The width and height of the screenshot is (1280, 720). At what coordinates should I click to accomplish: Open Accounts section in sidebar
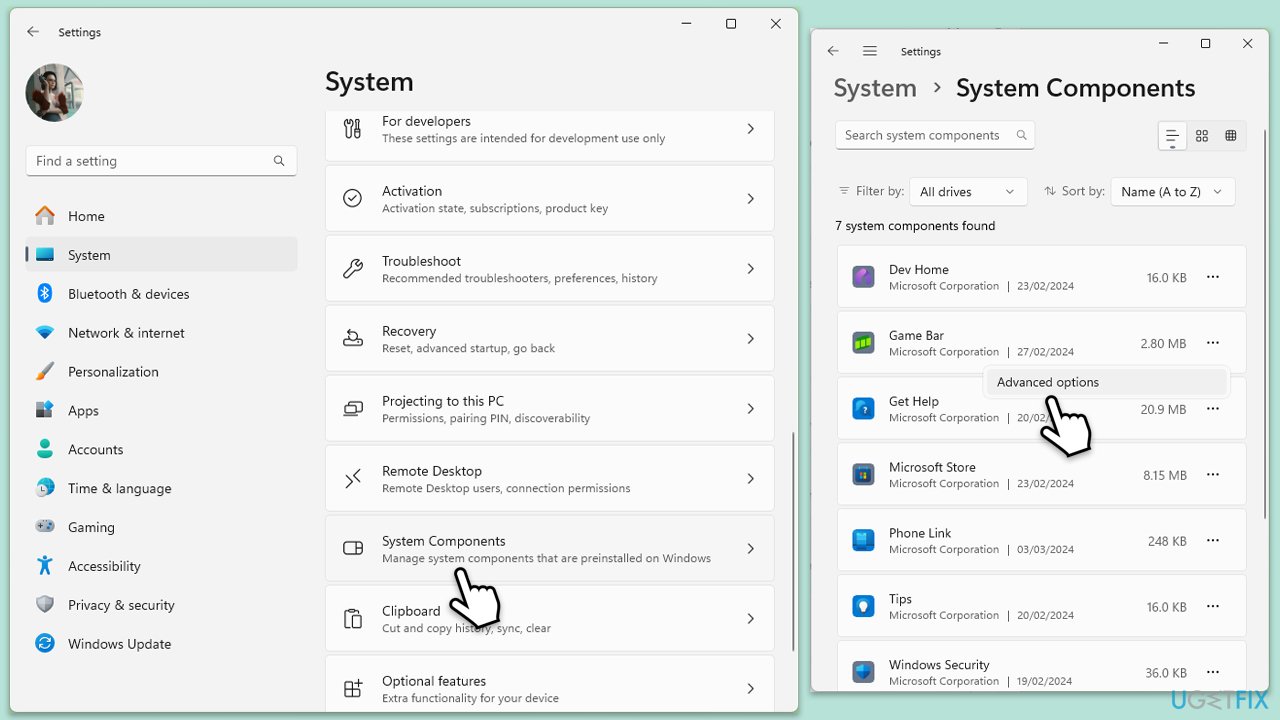click(x=161, y=450)
